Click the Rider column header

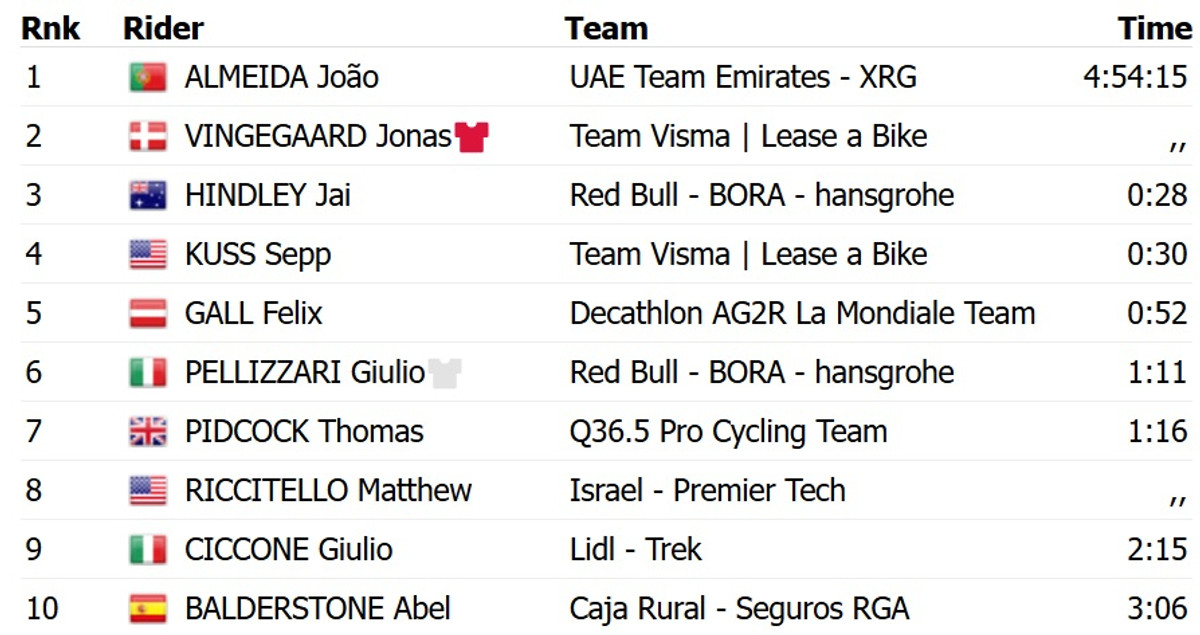pos(163,28)
